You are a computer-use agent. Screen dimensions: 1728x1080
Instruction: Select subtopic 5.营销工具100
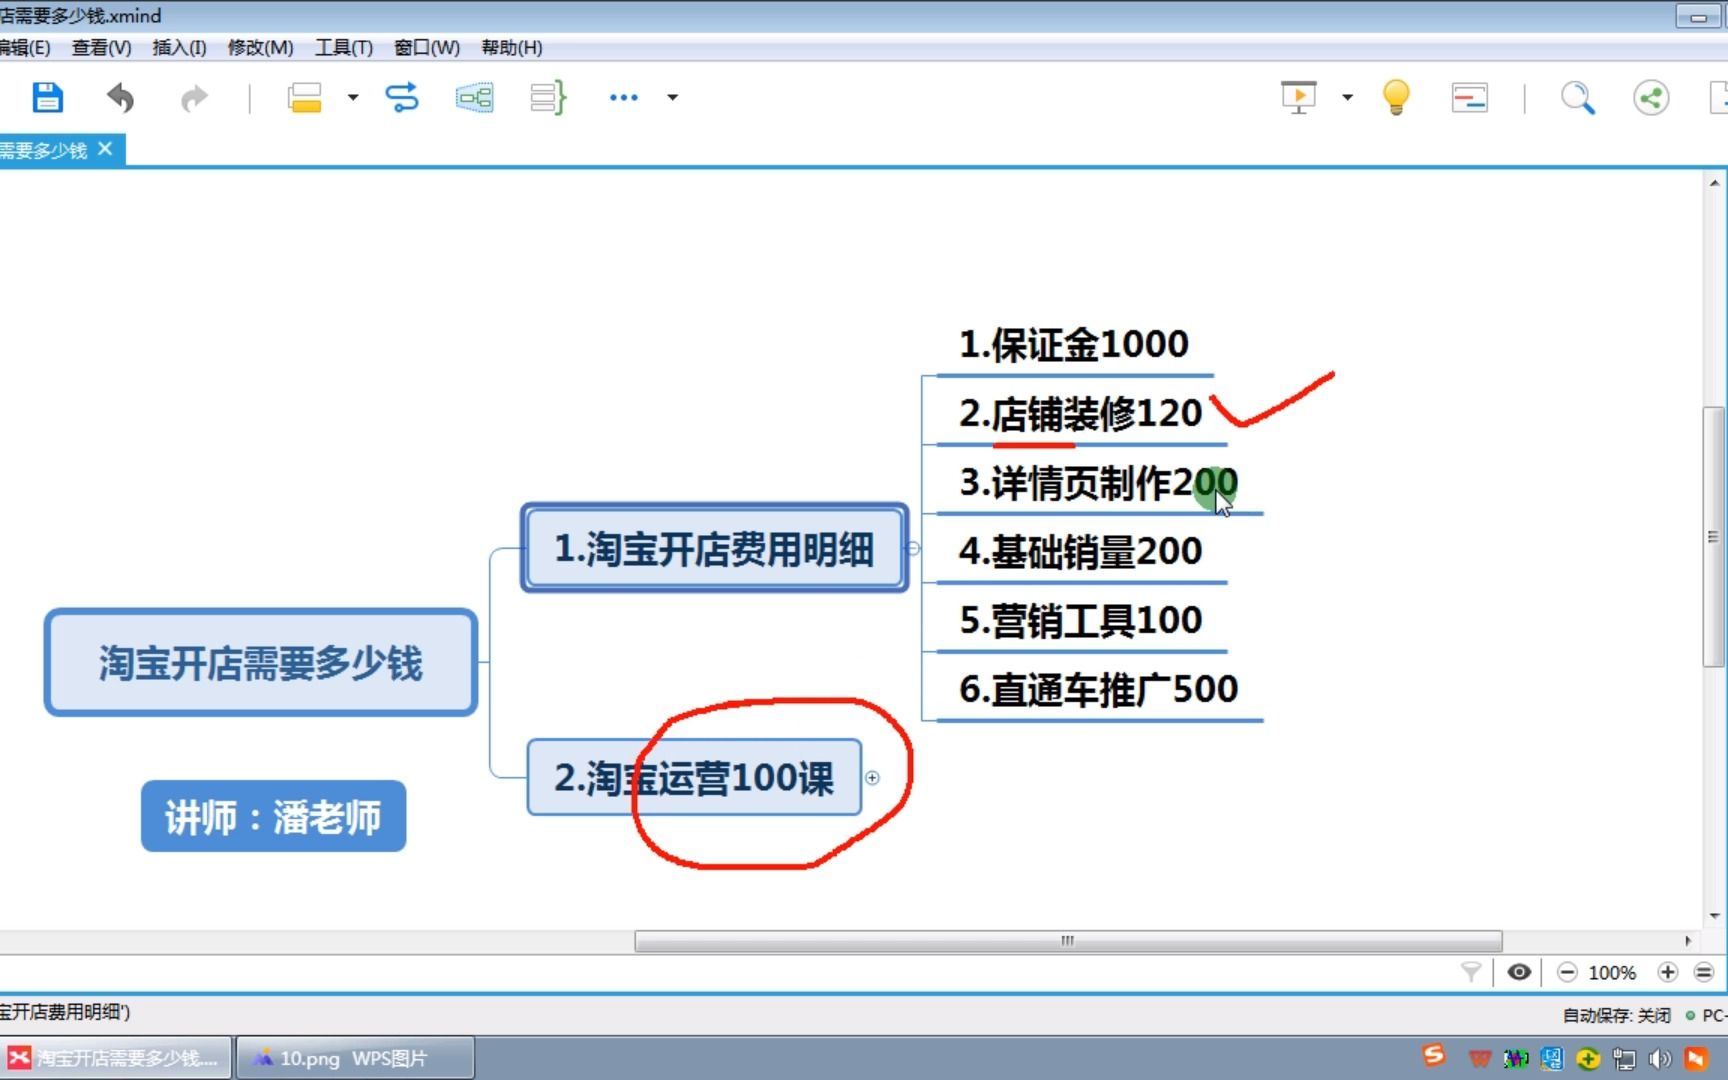click(x=1081, y=620)
